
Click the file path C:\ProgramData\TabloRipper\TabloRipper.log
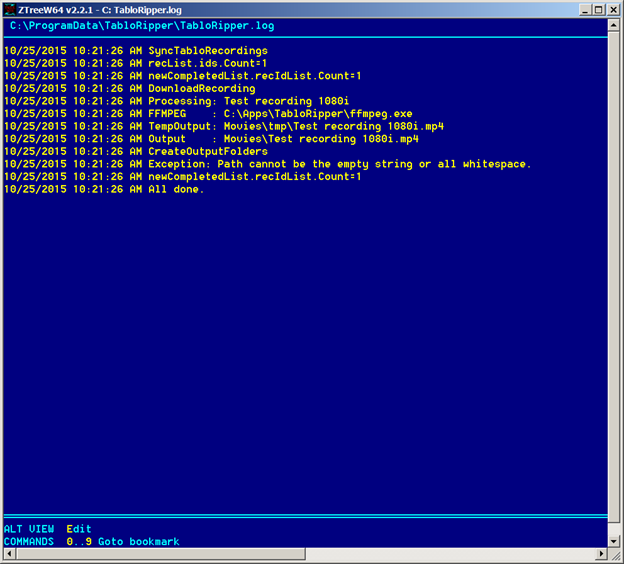[142, 26]
